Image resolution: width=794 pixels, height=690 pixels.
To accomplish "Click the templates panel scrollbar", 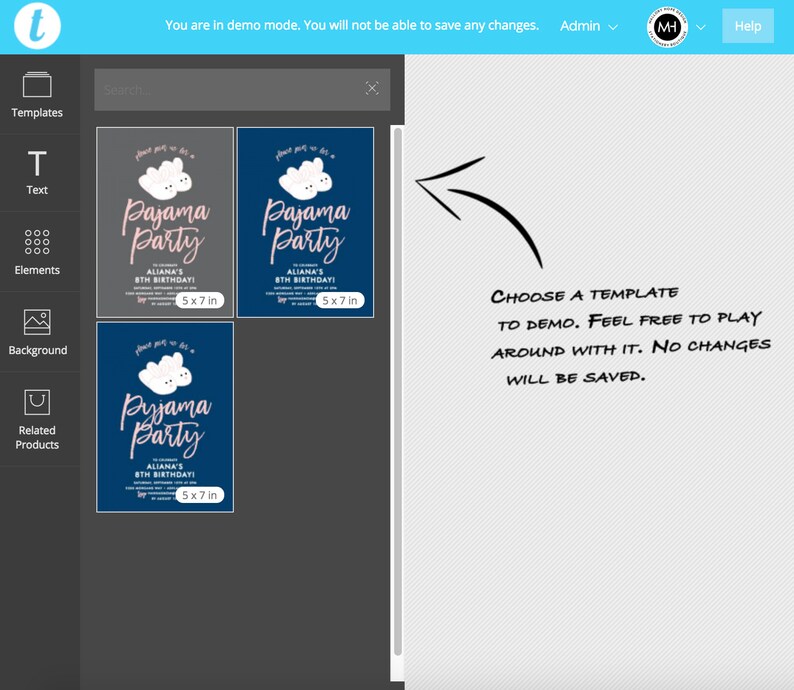I will pos(398,392).
